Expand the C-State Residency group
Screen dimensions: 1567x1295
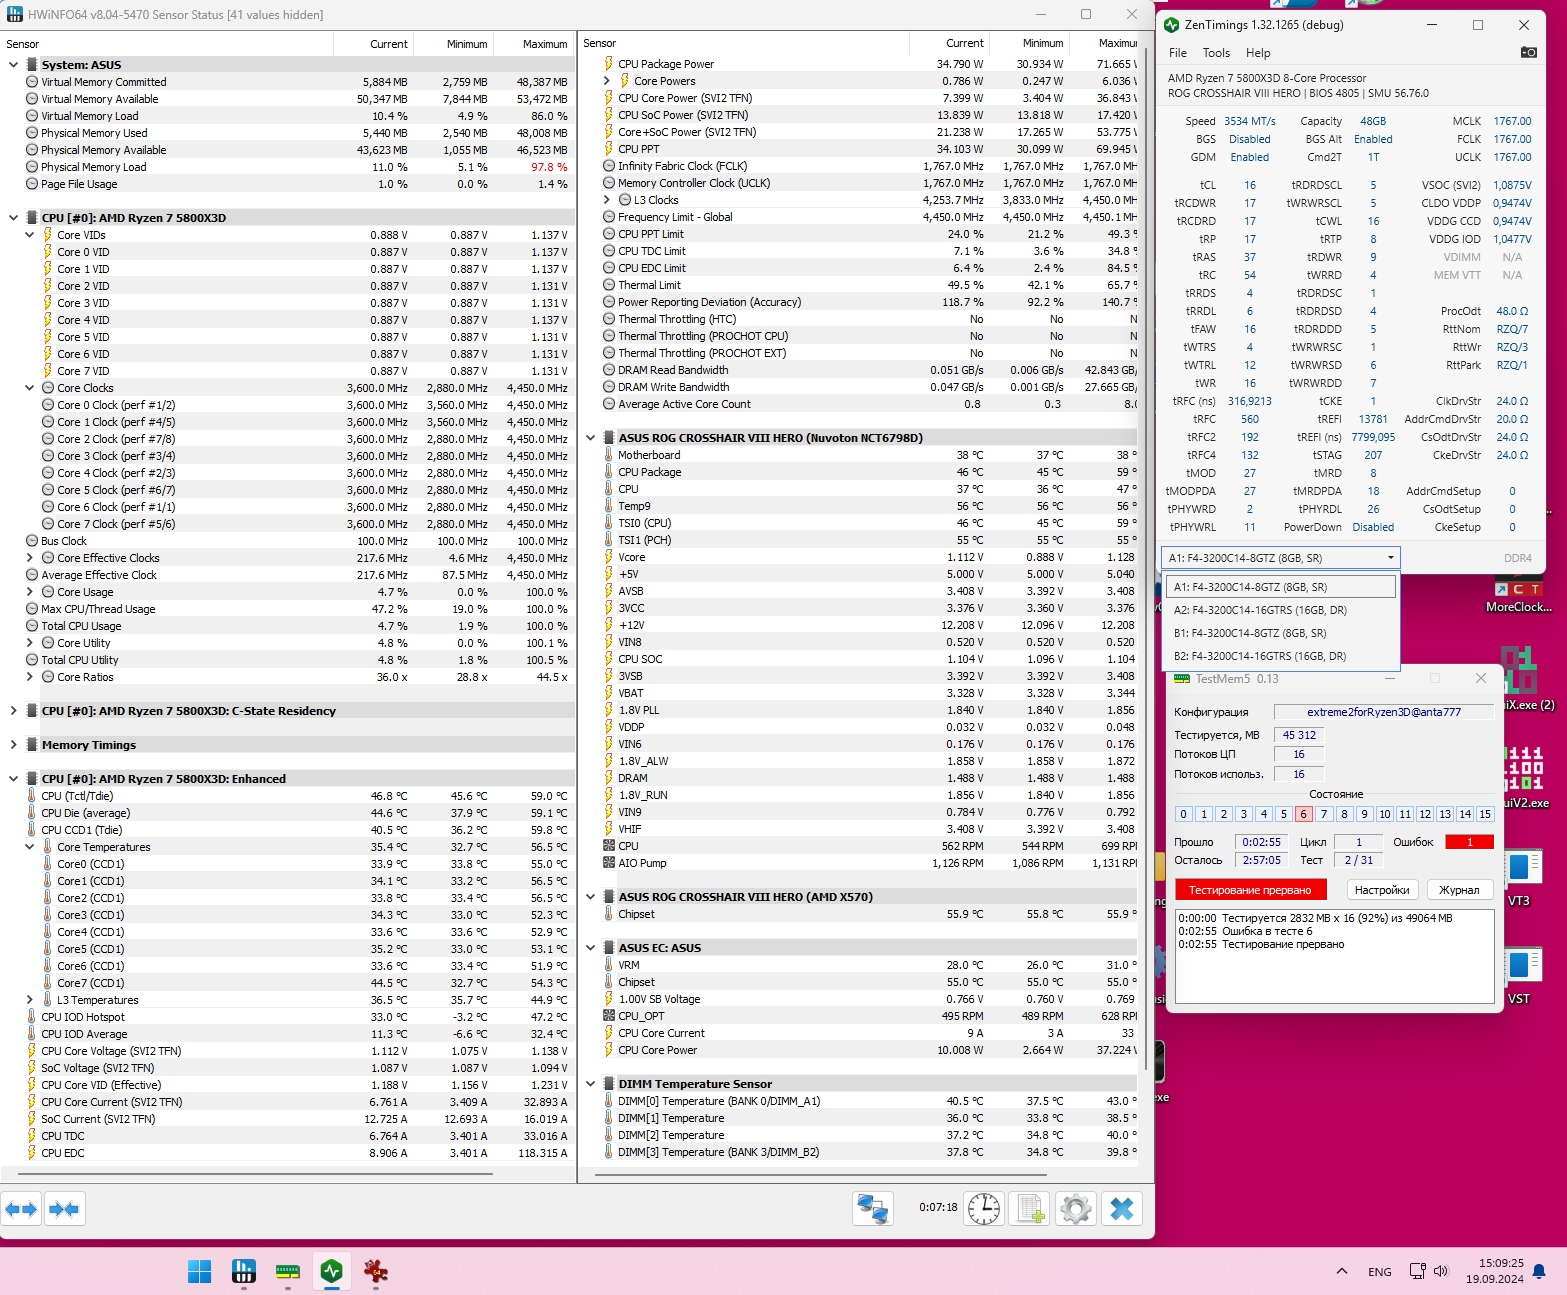tap(13, 711)
